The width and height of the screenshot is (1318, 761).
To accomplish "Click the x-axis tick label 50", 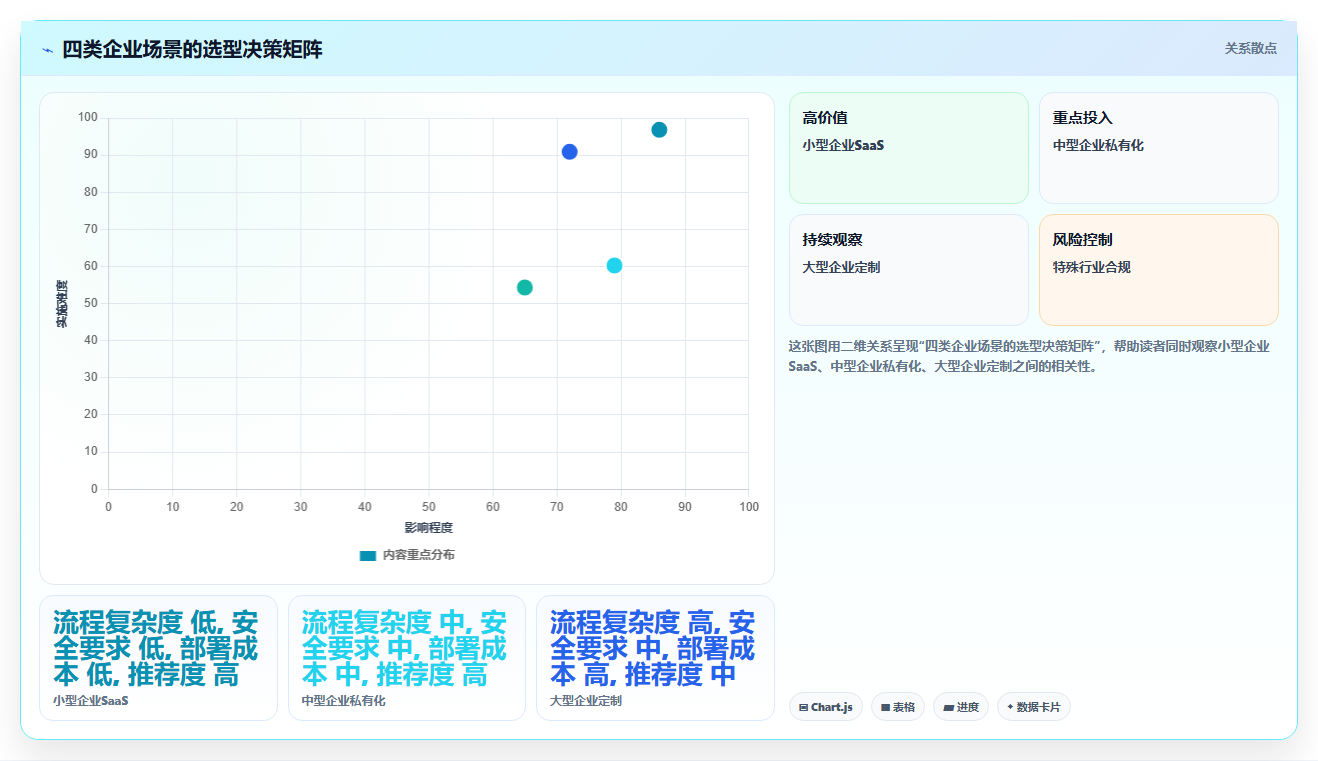I will pyautogui.click(x=429, y=507).
